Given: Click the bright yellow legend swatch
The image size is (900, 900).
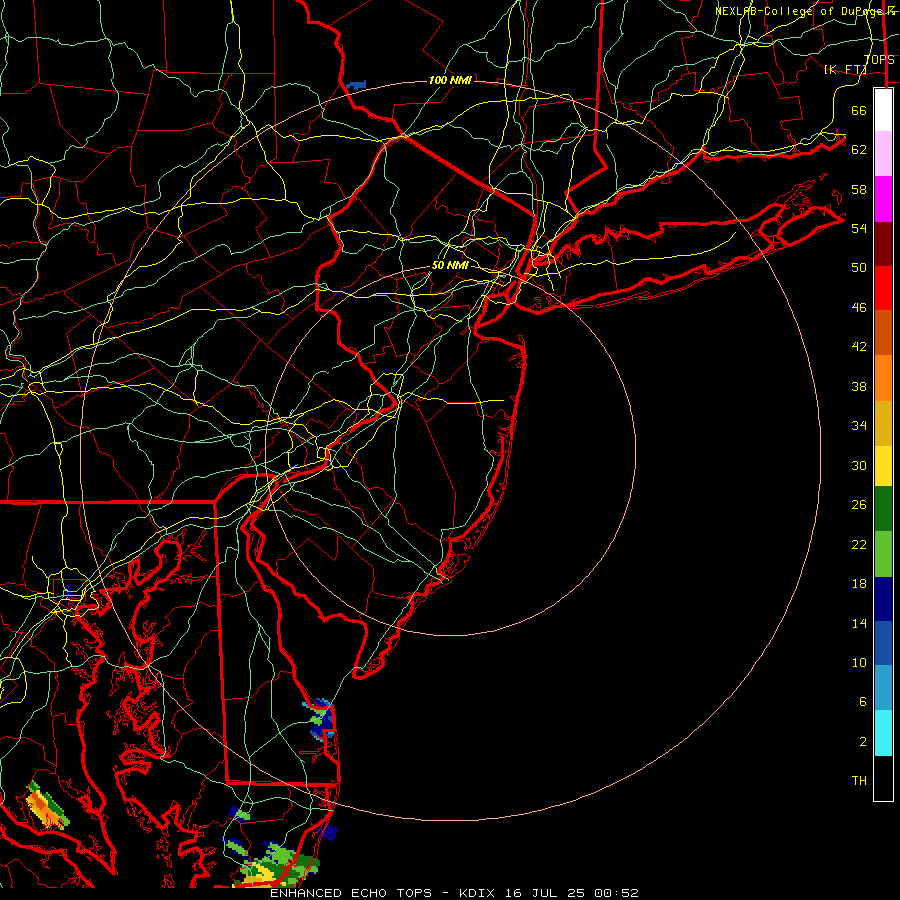Looking at the screenshot, I should pos(883,465).
